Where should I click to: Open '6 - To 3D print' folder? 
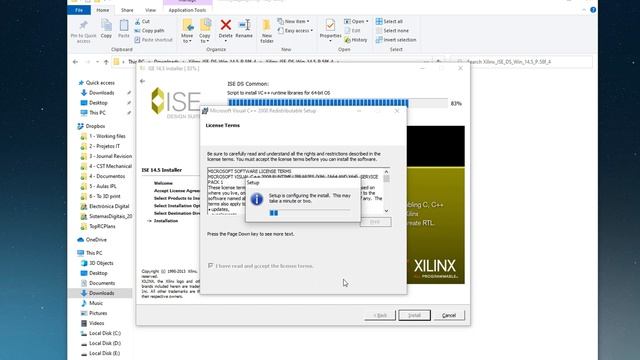tap(104, 196)
